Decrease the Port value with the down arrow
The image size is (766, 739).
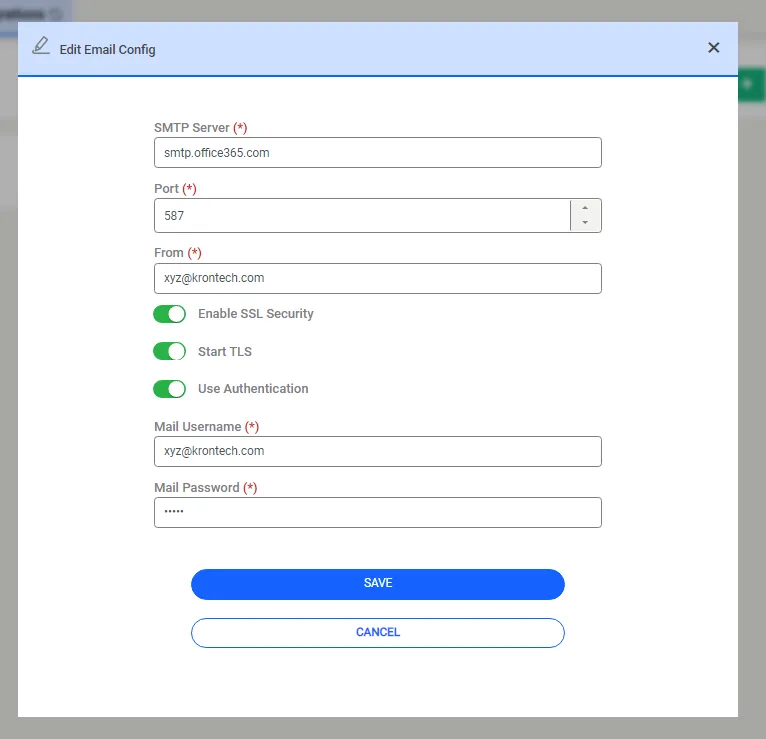pyautogui.click(x=585, y=223)
